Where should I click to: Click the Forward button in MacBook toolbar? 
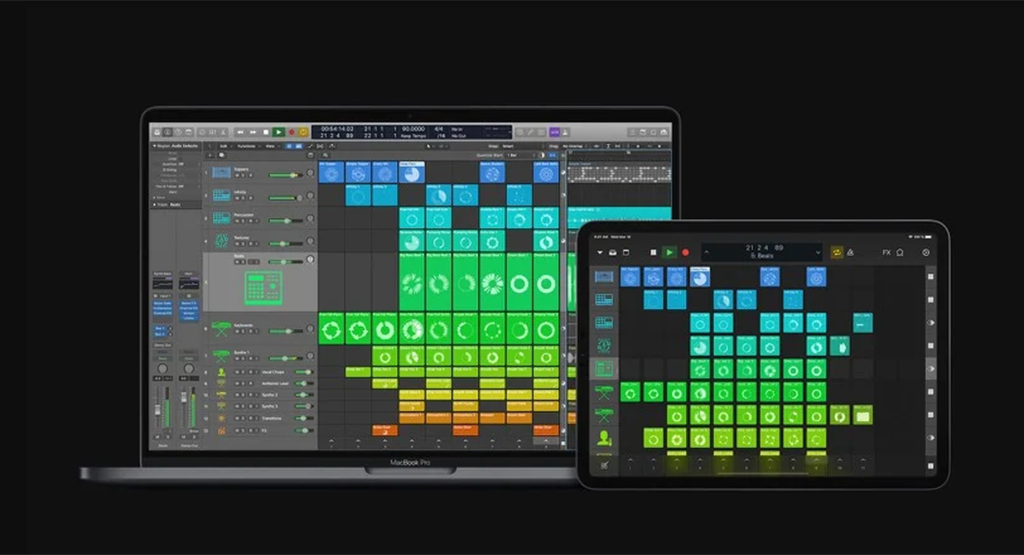click(x=253, y=132)
